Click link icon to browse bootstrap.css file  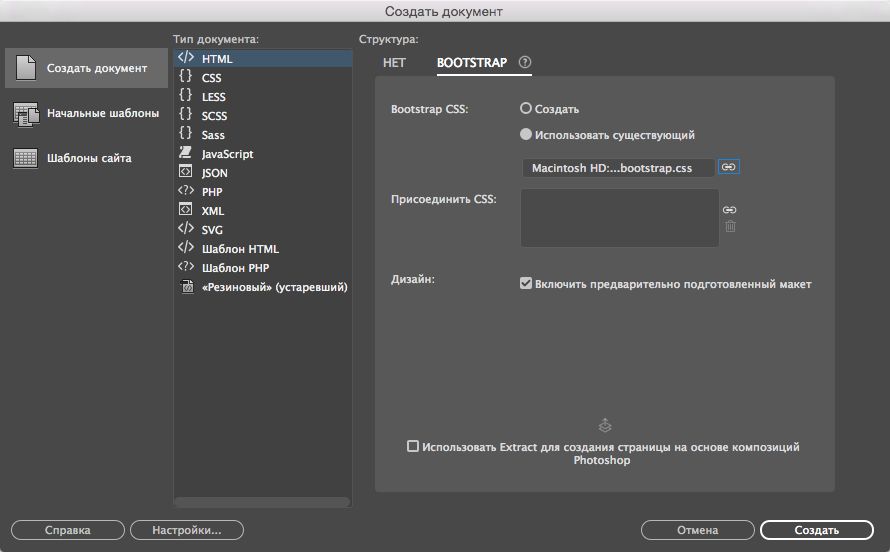729,167
